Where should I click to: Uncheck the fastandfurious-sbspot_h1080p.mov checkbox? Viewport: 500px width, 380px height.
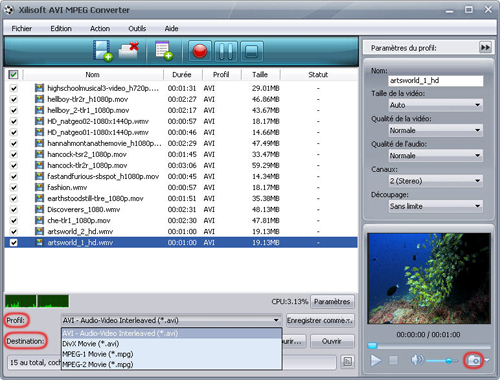click(x=14, y=176)
